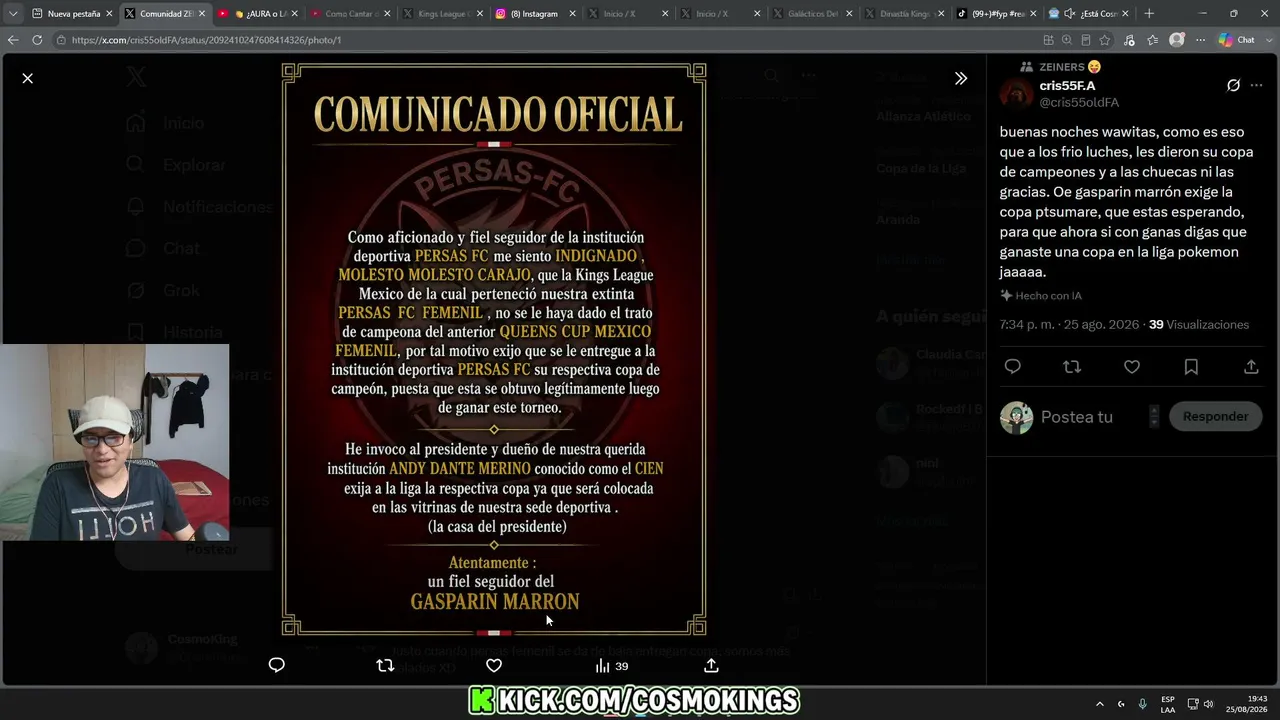Open the network icon in the system tray
The image size is (1280, 720).
1193,704
